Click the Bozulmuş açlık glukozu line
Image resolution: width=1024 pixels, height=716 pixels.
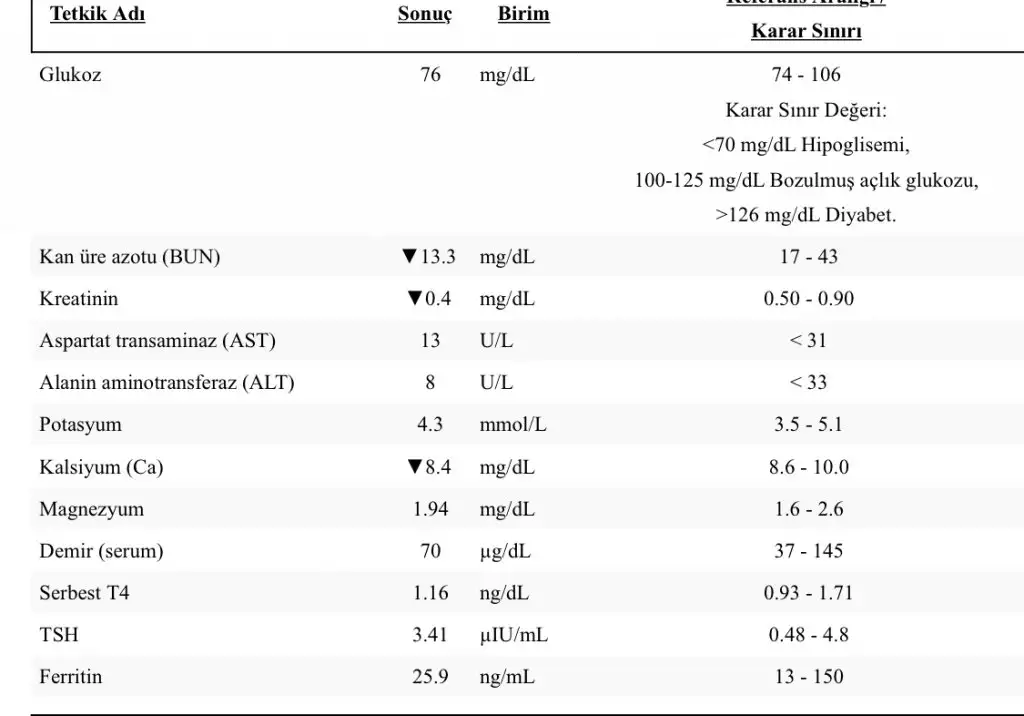pos(806,181)
